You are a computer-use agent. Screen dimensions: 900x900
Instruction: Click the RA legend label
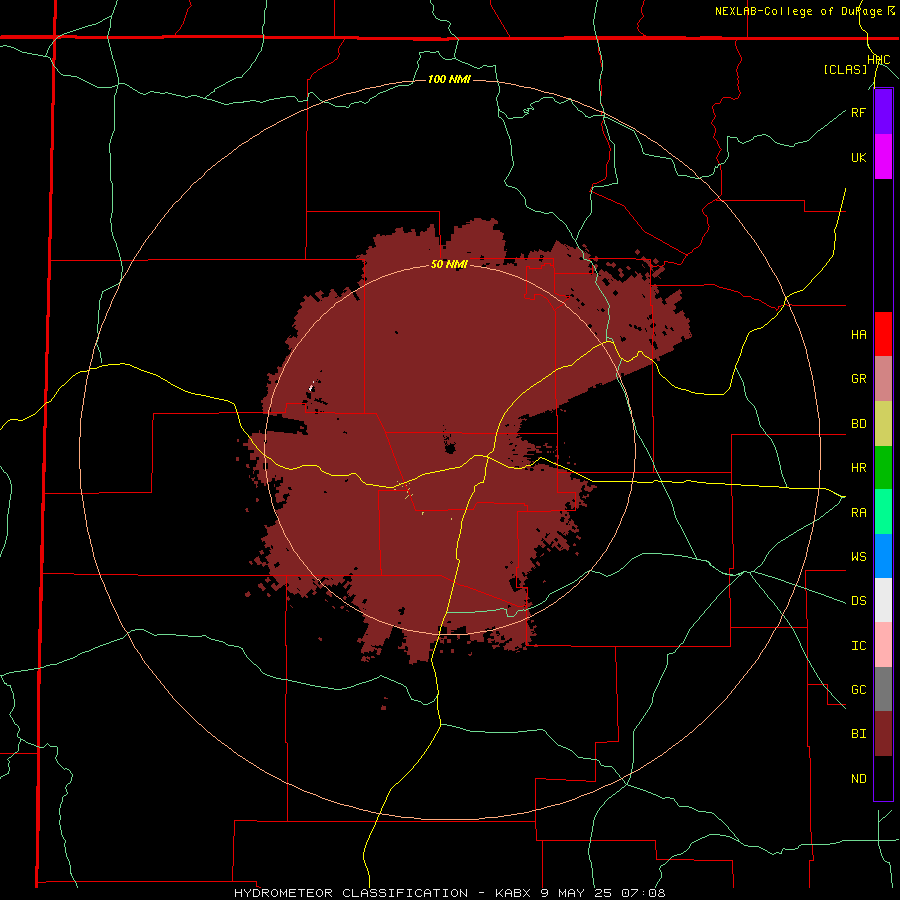click(858, 513)
